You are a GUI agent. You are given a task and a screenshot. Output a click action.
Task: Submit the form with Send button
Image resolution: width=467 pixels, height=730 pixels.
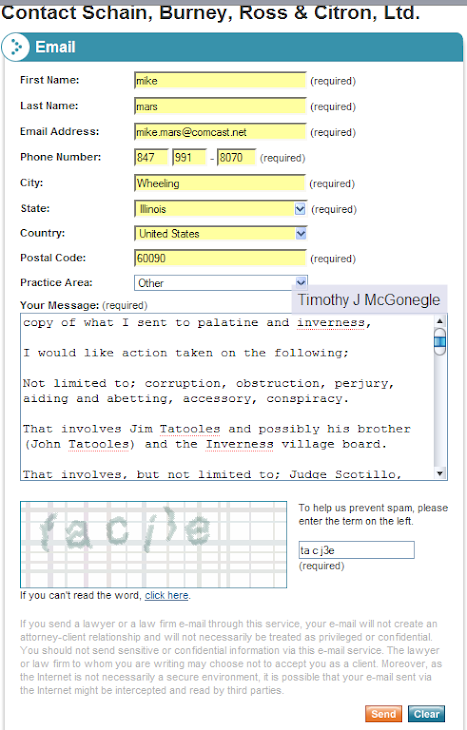383,714
